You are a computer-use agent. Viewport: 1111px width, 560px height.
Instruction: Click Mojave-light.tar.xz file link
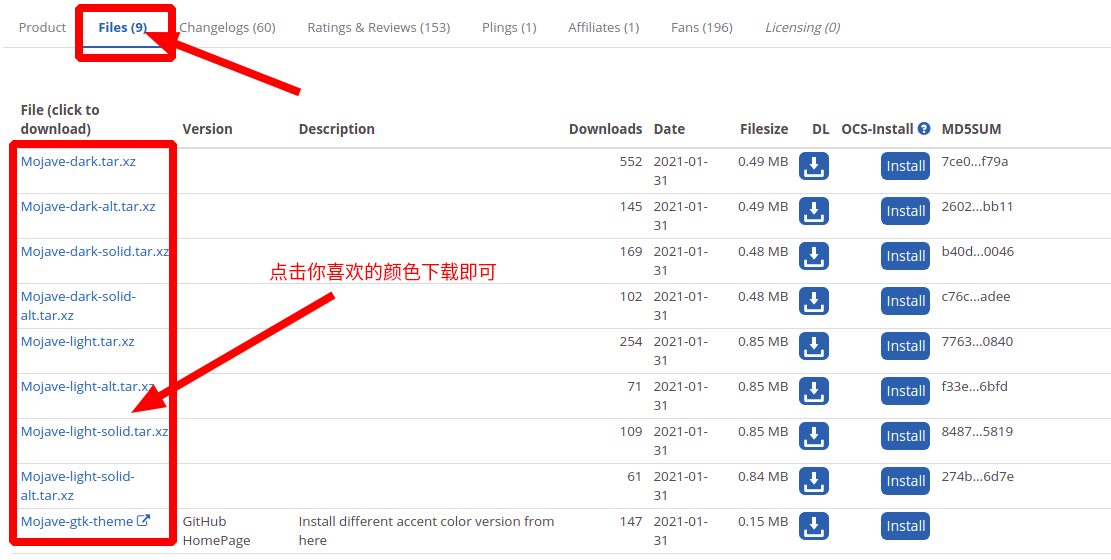[77, 342]
